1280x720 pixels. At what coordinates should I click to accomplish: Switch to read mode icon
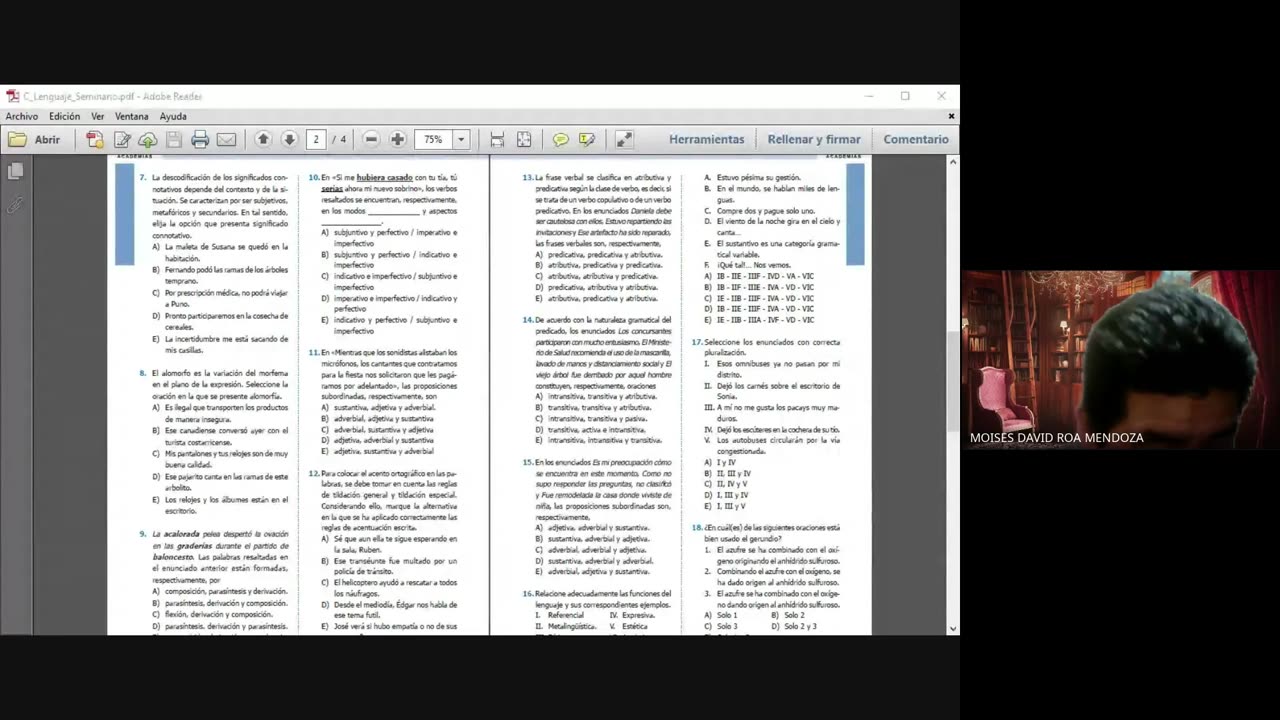(x=623, y=140)
